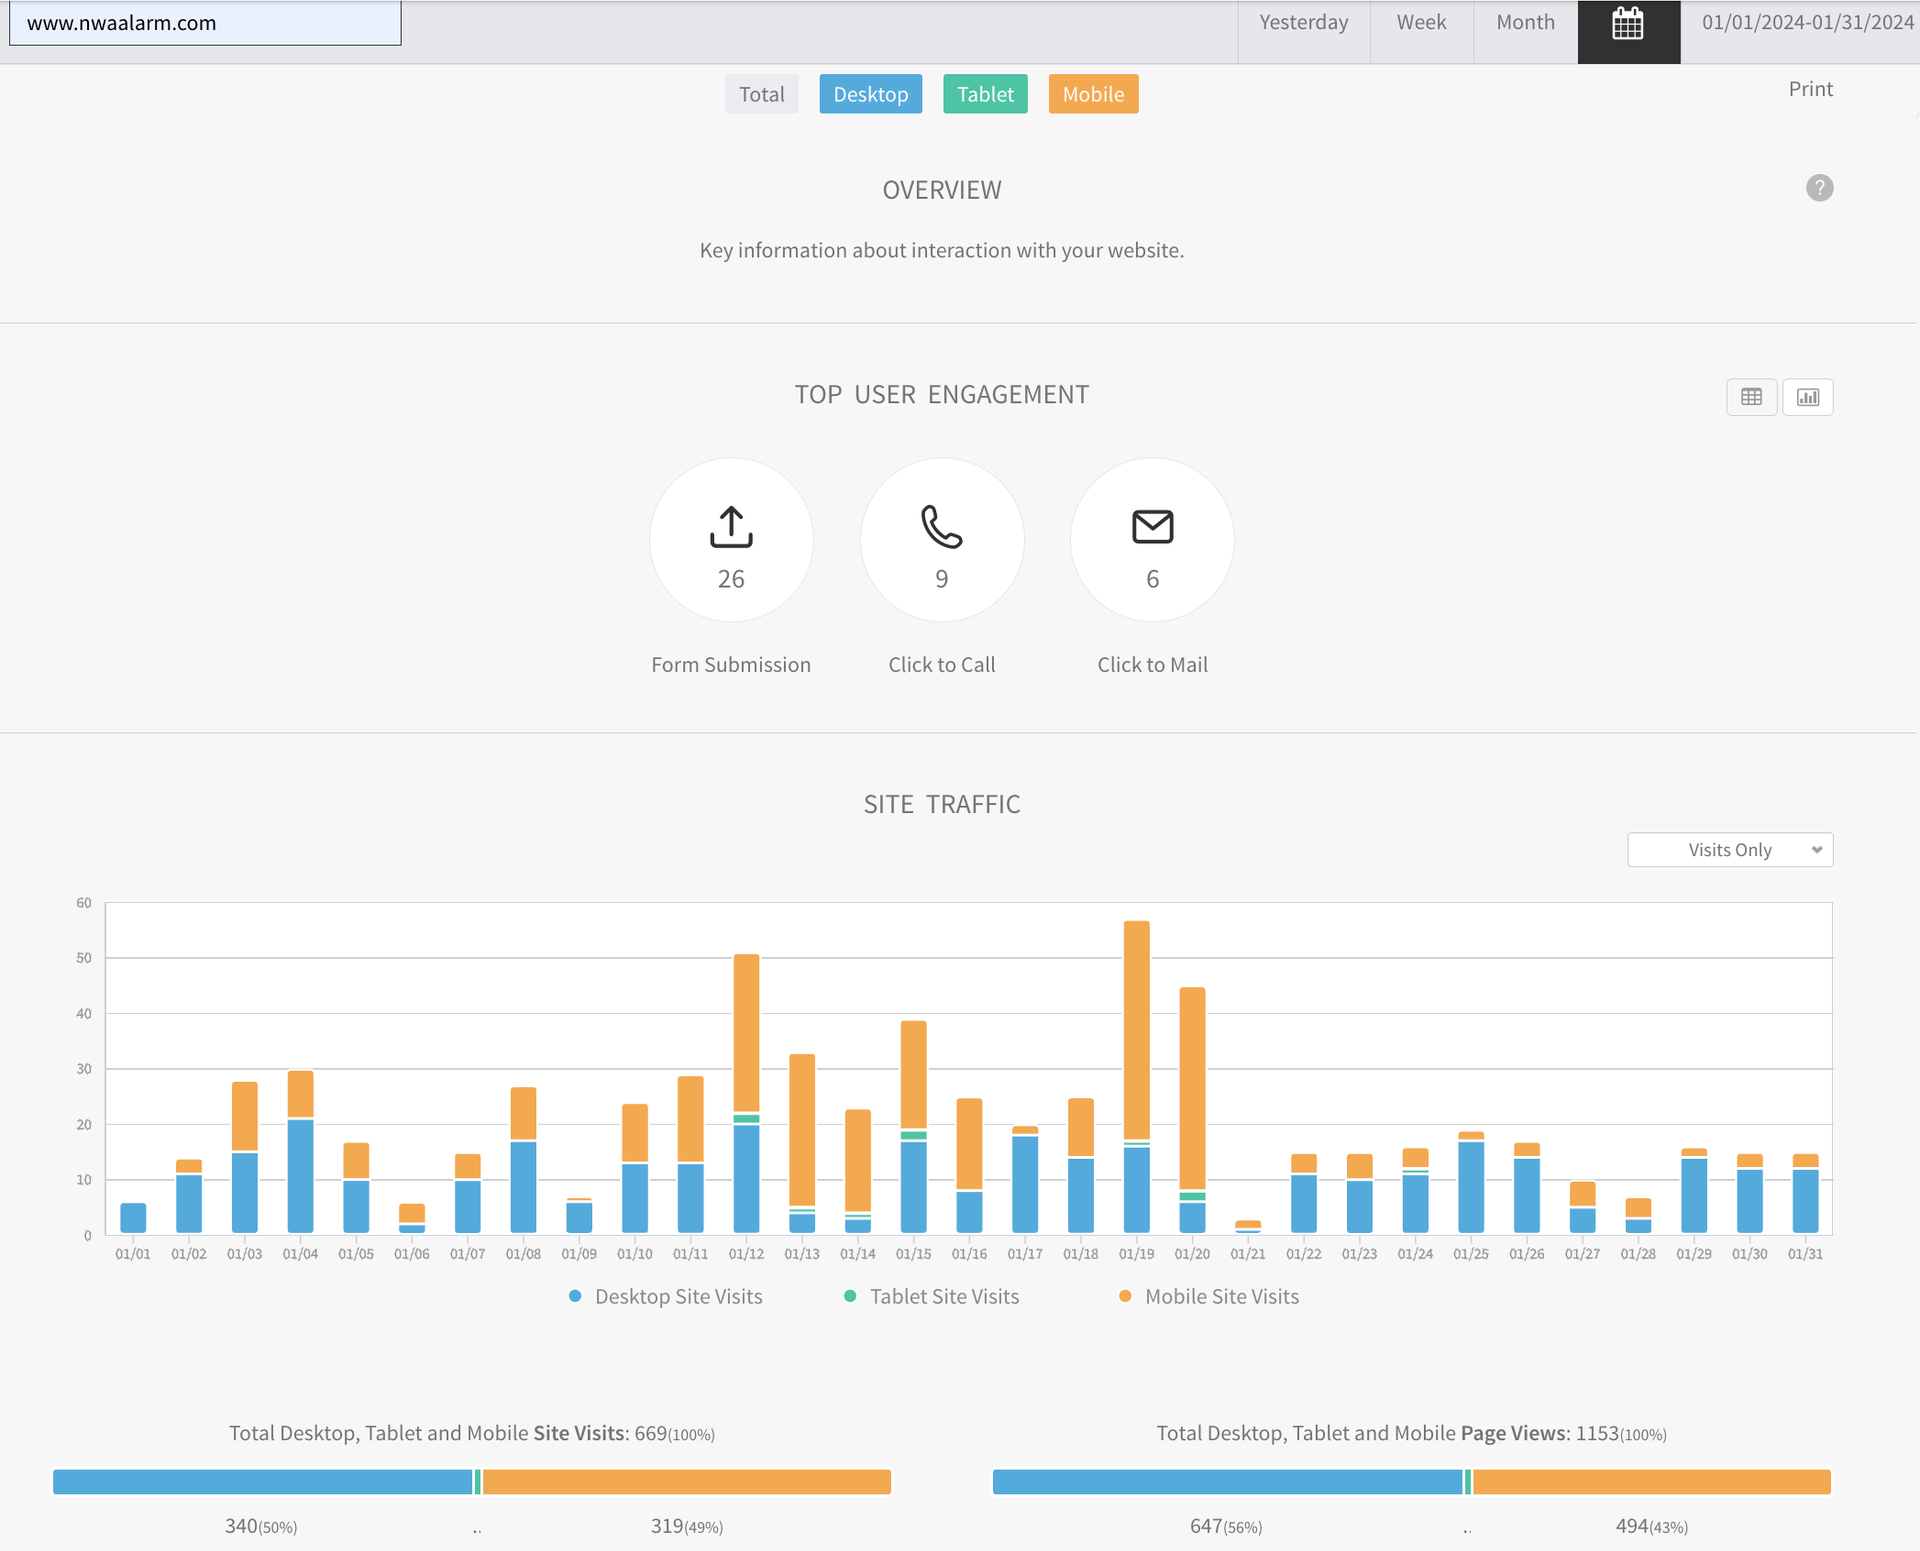Click the help question mark icon
The image size is (1920, 1551).
pos(1819,188)
